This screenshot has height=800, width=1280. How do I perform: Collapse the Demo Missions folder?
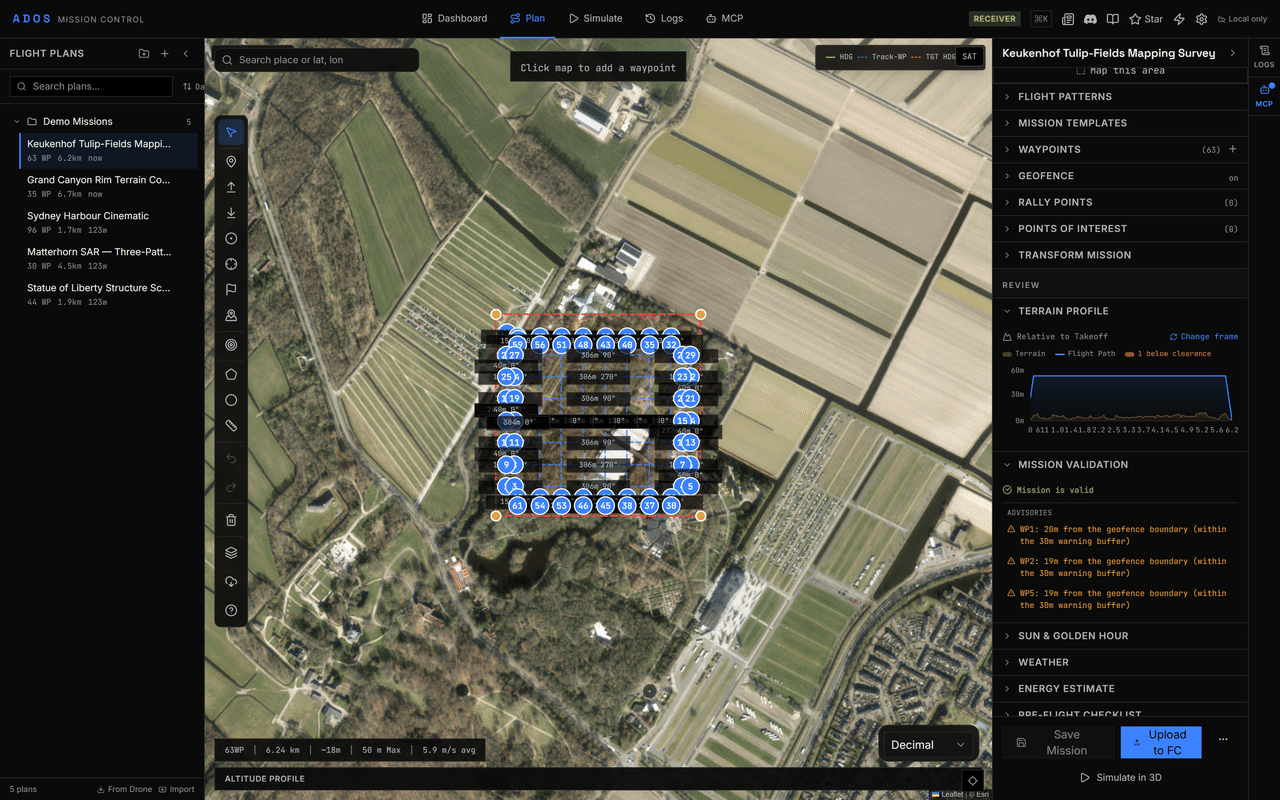pos(102,122)
